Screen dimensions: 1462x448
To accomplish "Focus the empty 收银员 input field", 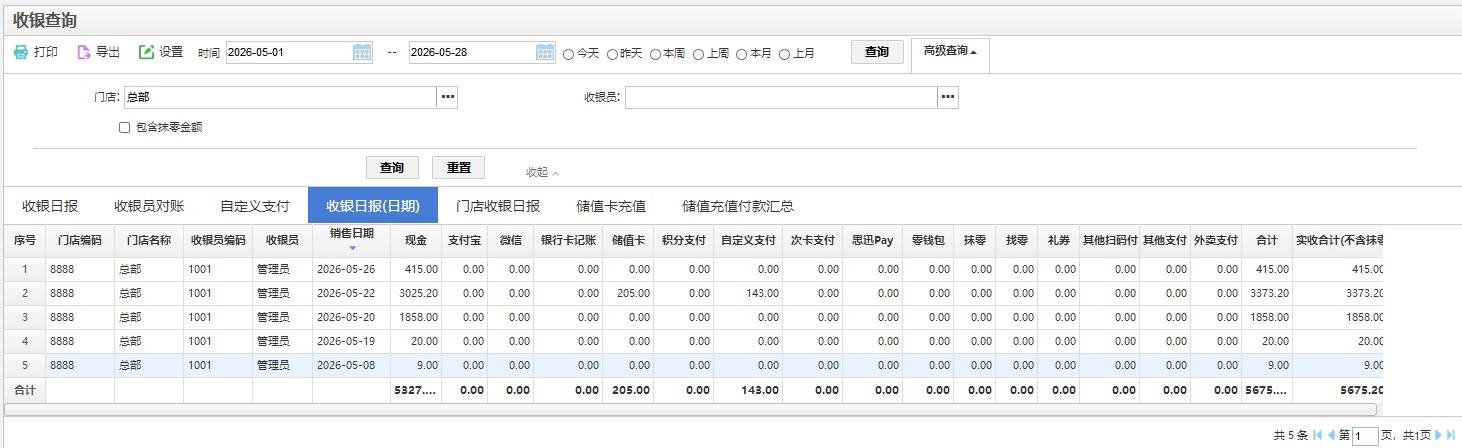I will (x=781, y=97).
